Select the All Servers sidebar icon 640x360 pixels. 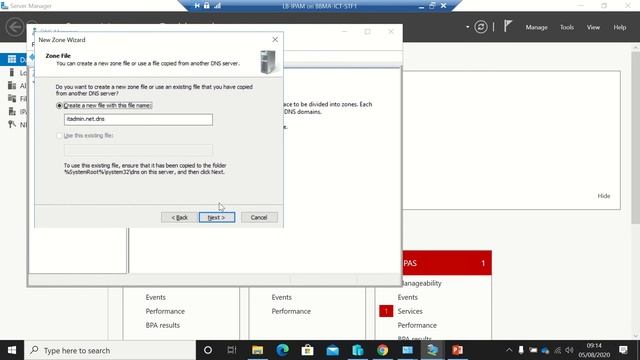pos(12,85)
